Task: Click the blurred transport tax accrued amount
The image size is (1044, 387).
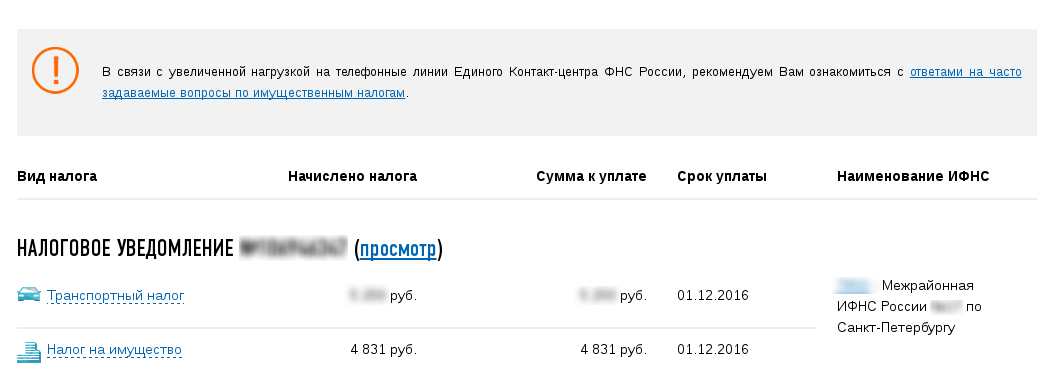Action: pyautogui.click(x=368, y=295)
